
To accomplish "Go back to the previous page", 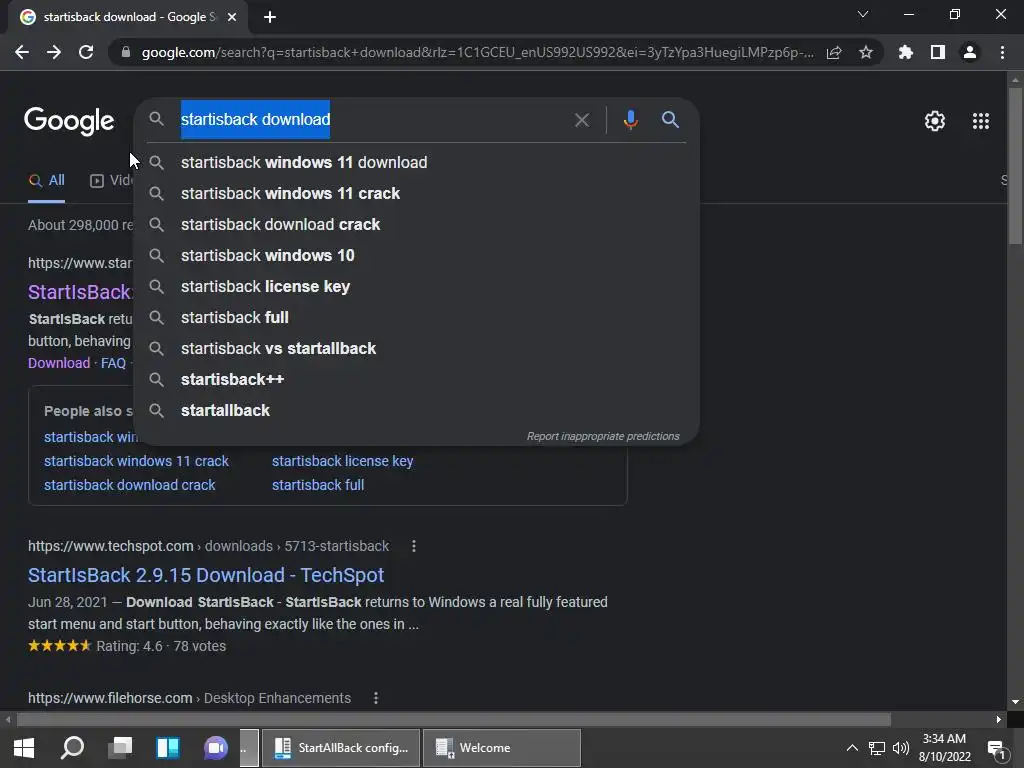I will click(x=22, y=52).
